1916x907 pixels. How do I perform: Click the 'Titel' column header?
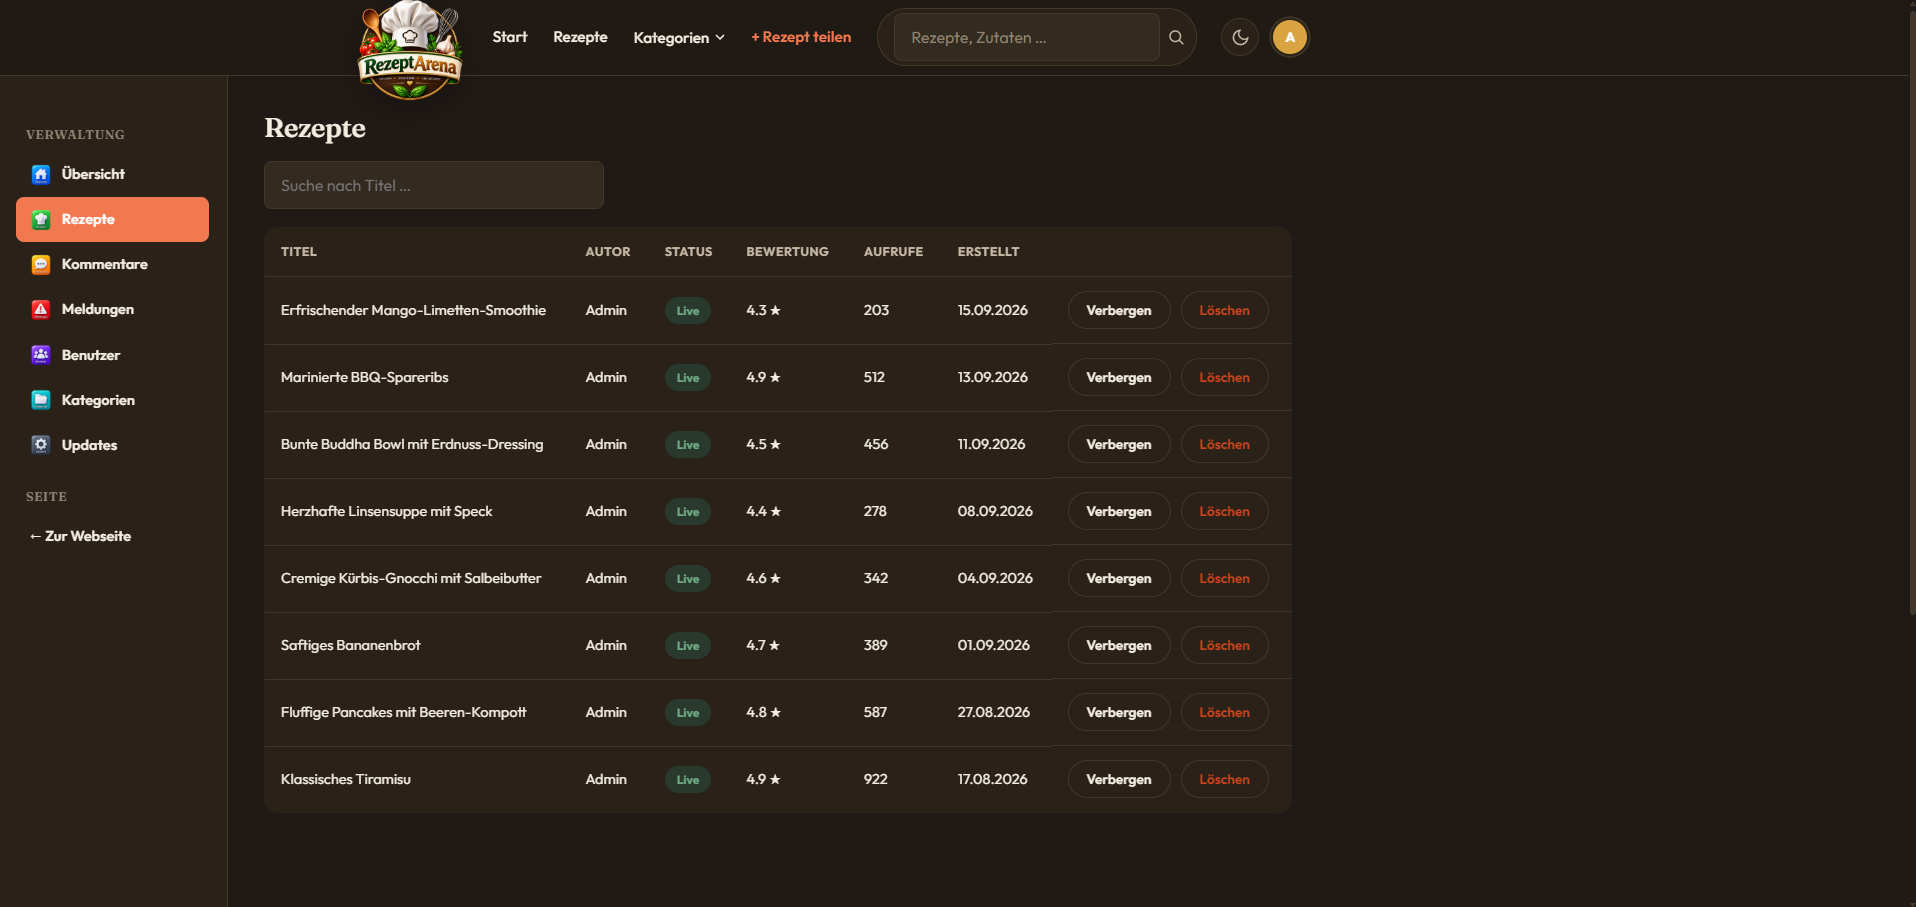[x=299, y=252]
